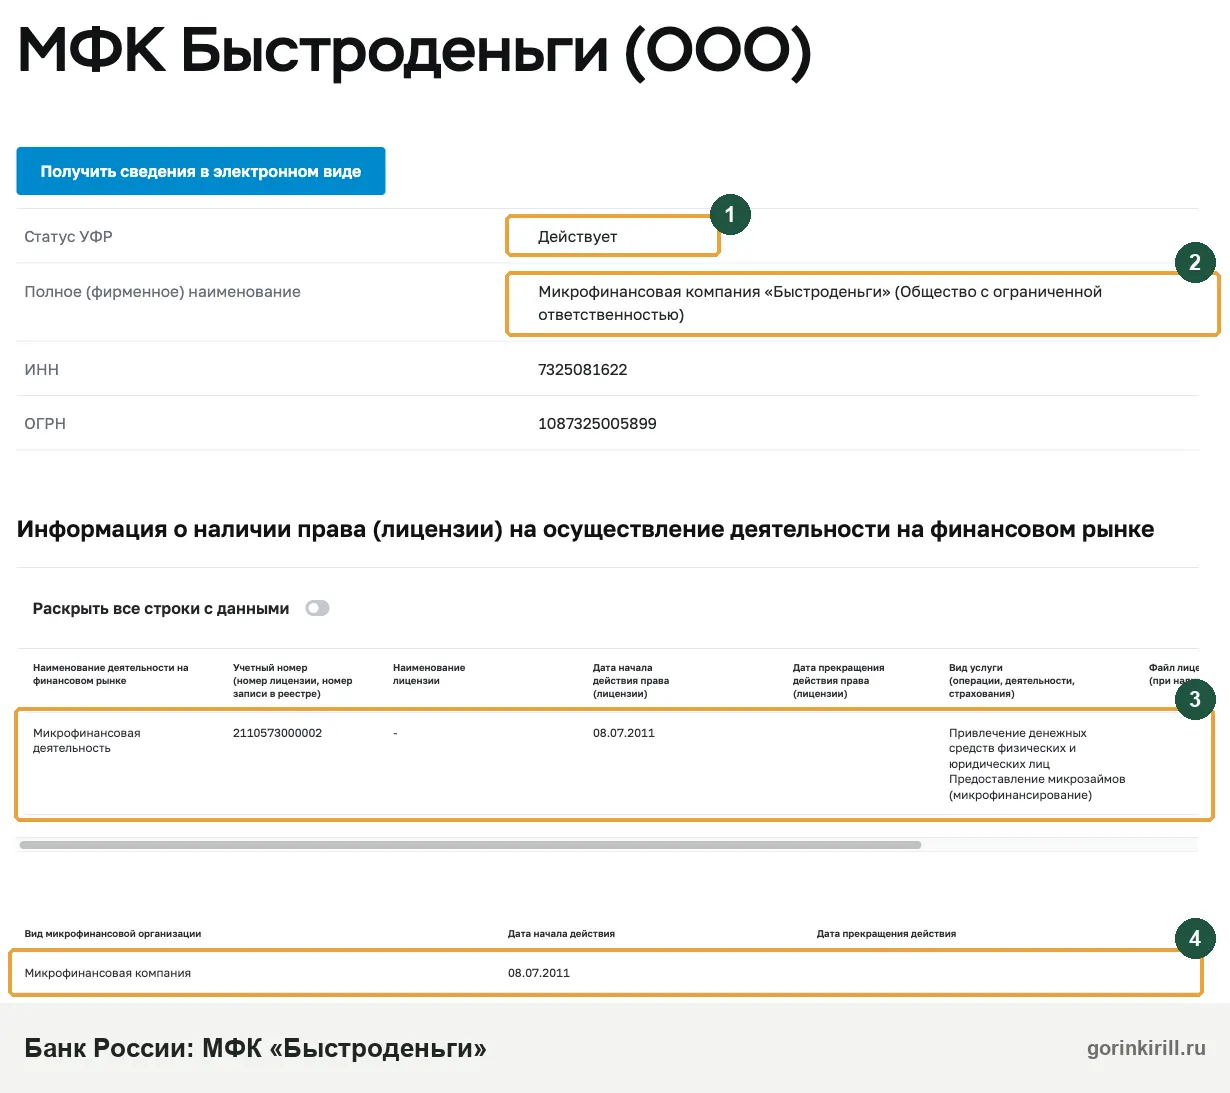Click the 'Дата начала действия' column header

[561, 934]
